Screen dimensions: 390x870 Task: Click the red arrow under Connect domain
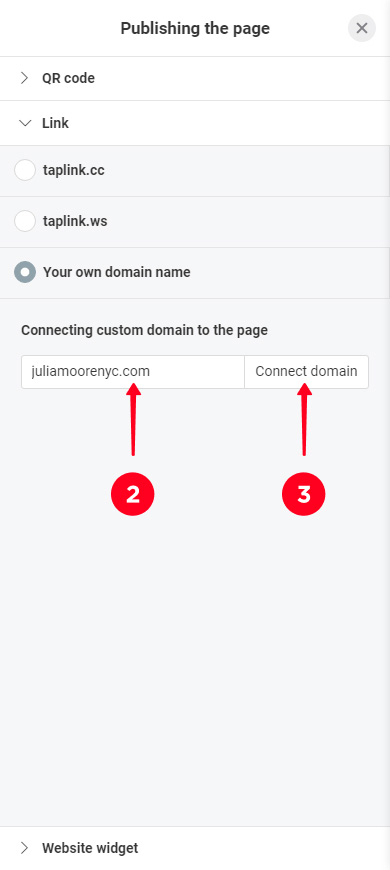[304, 420]
